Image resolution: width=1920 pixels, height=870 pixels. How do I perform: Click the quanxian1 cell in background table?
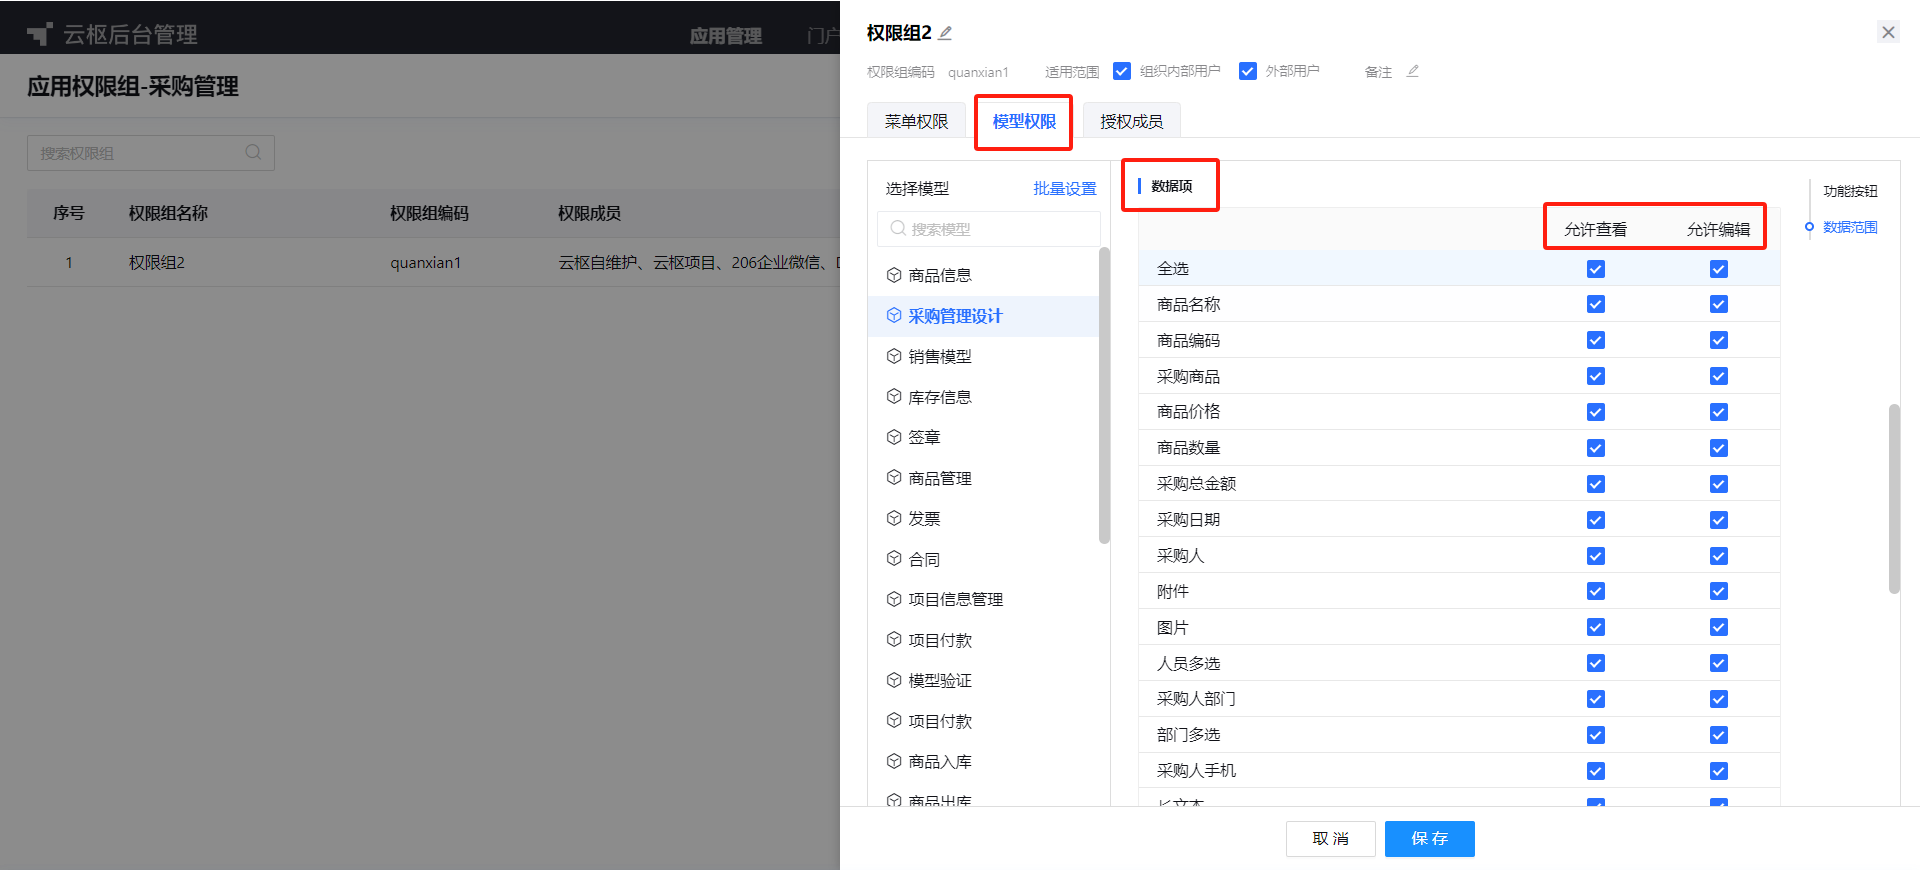coord(426,262)
